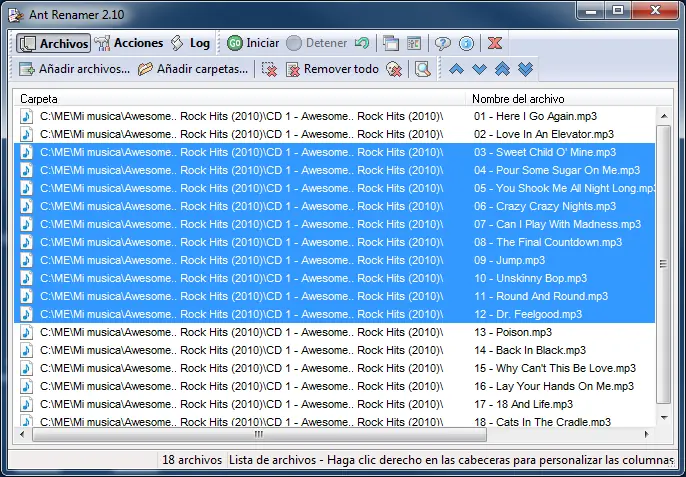The image size is (686, 477).
Task: Move selection to top with double up arrow
Action: coord(502,69)
